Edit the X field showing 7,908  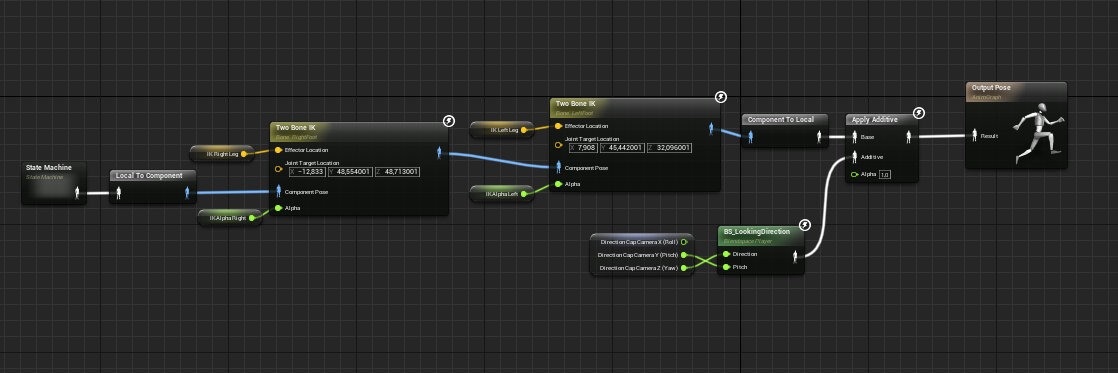(583, 148)
